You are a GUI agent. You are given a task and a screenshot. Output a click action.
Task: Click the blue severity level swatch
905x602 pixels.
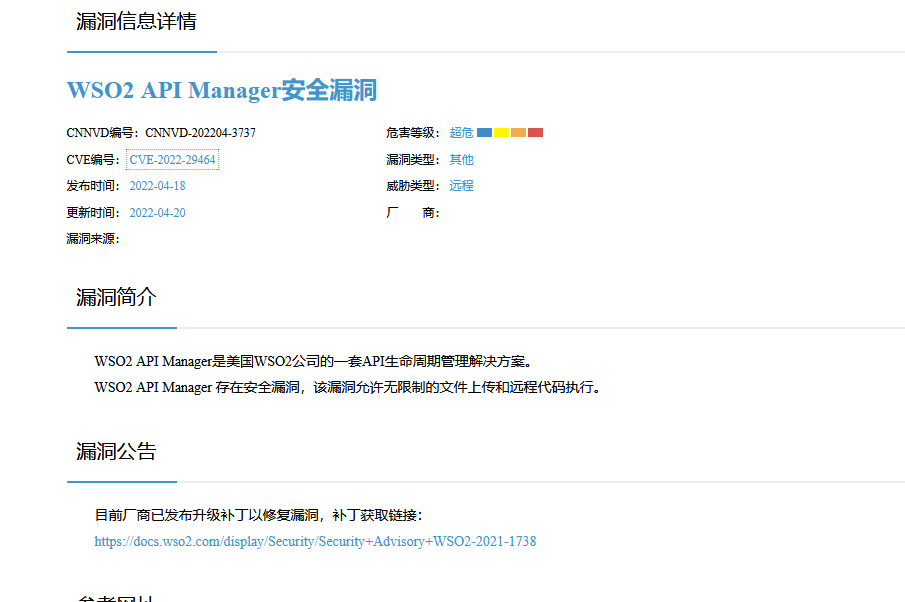click(x=485, y=133)
